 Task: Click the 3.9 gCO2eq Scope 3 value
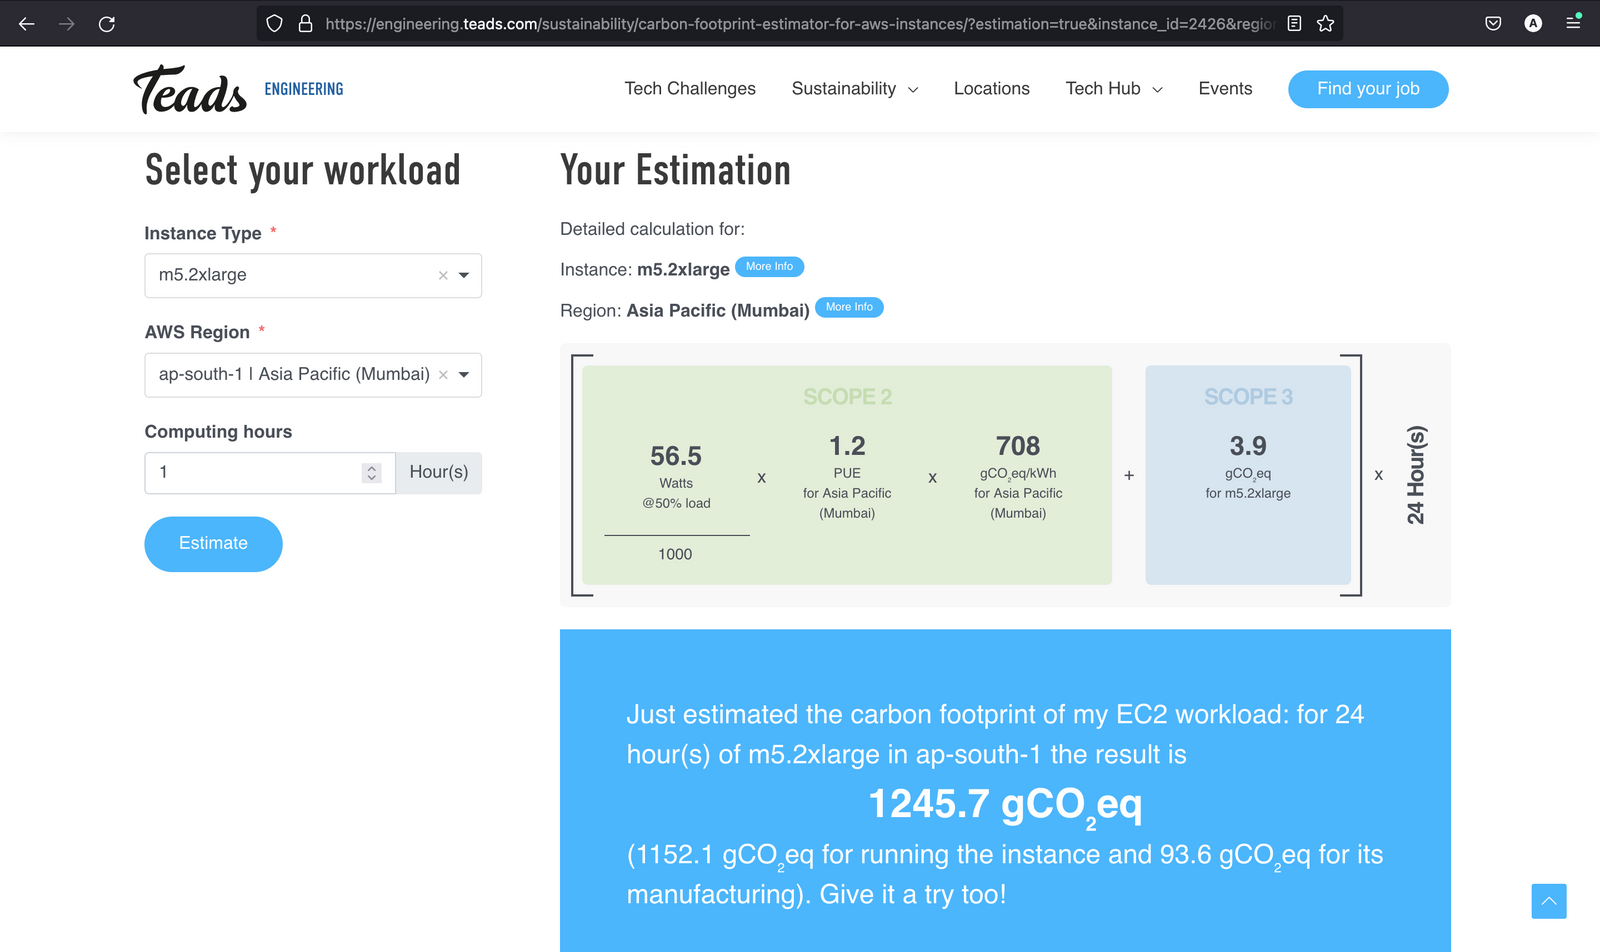[1248, 446]
